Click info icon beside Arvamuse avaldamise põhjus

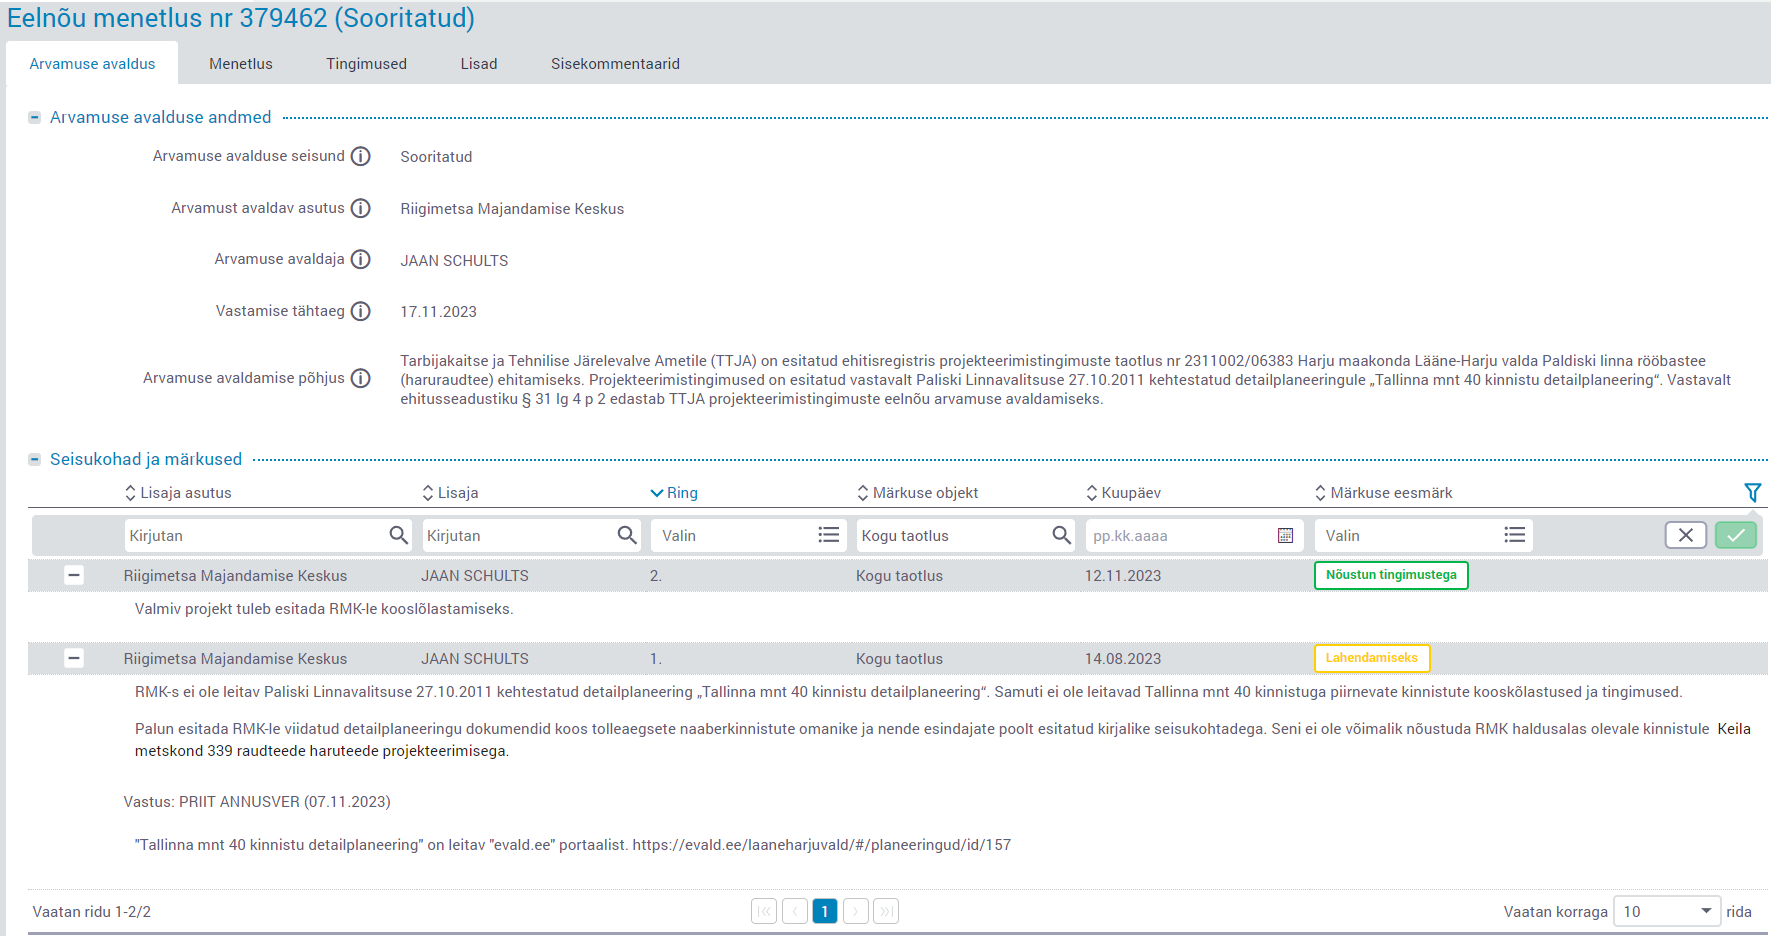click(361, 378)
